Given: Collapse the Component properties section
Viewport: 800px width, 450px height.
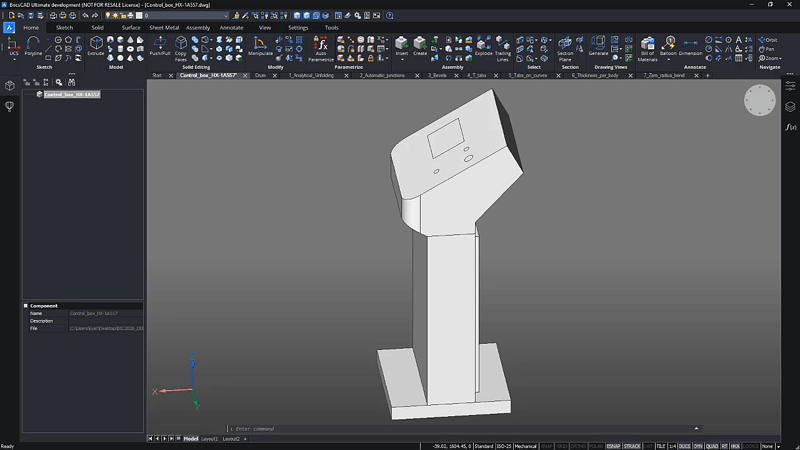Looking at the screenshot, I should tap(26, 306).
